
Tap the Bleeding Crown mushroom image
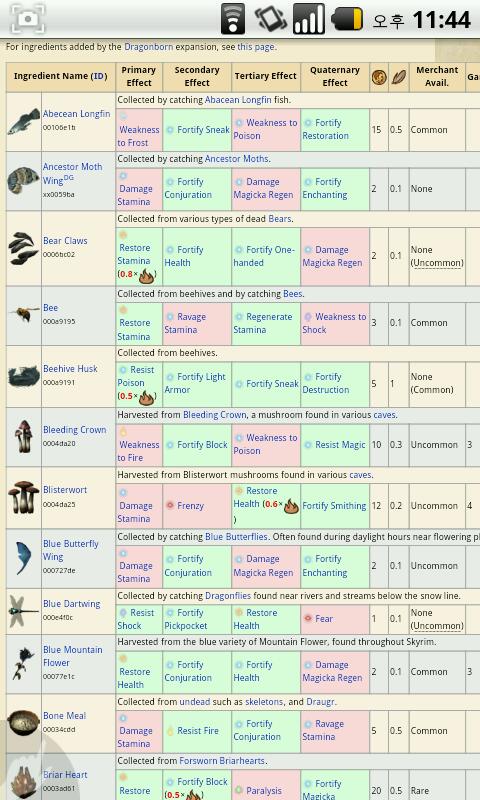click(x=23, y=436)
